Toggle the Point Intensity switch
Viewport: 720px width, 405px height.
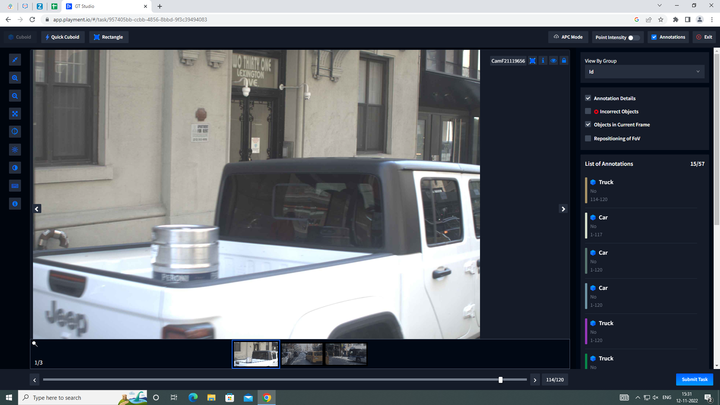634,38
